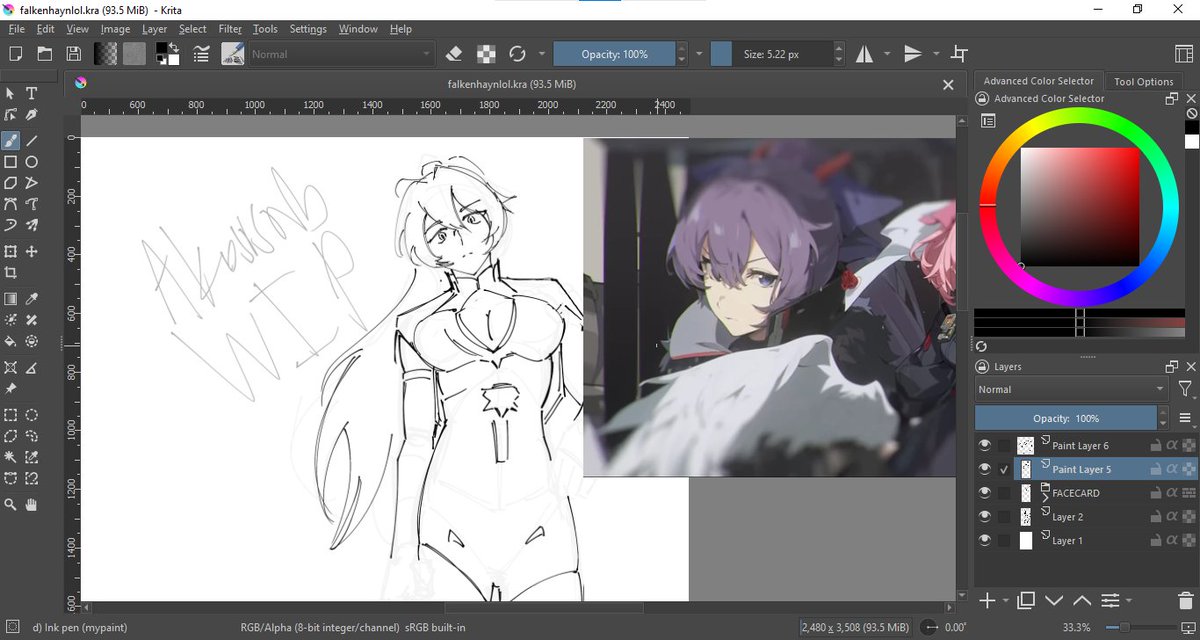The height and width of the screenshot is (640, 1200).
Task: Open the brush settings editor
Action: click(x=202, y=54)
